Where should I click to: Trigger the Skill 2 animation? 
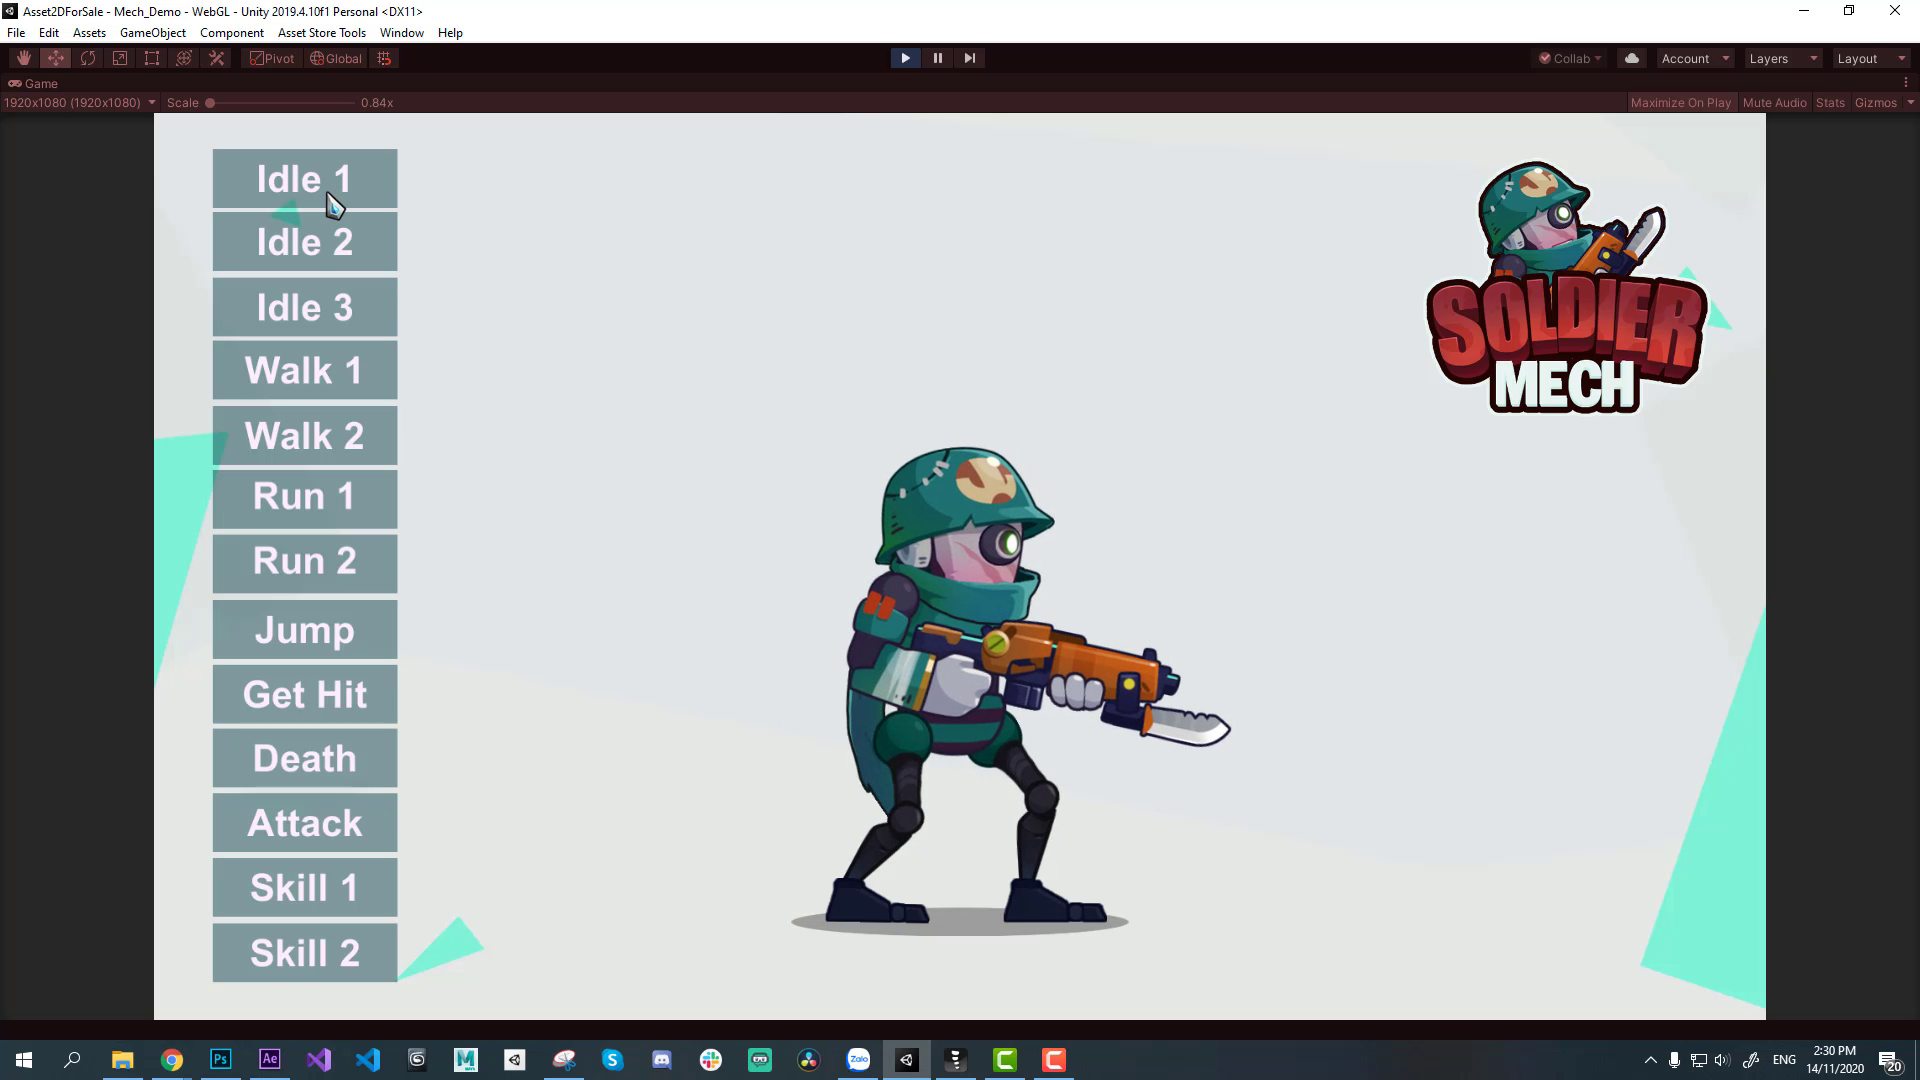(x=305, y=953)
